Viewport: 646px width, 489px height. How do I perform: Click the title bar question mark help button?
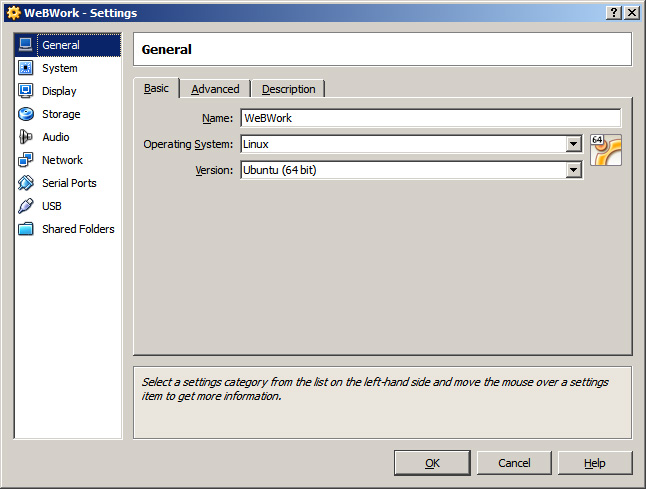(613, 13)
